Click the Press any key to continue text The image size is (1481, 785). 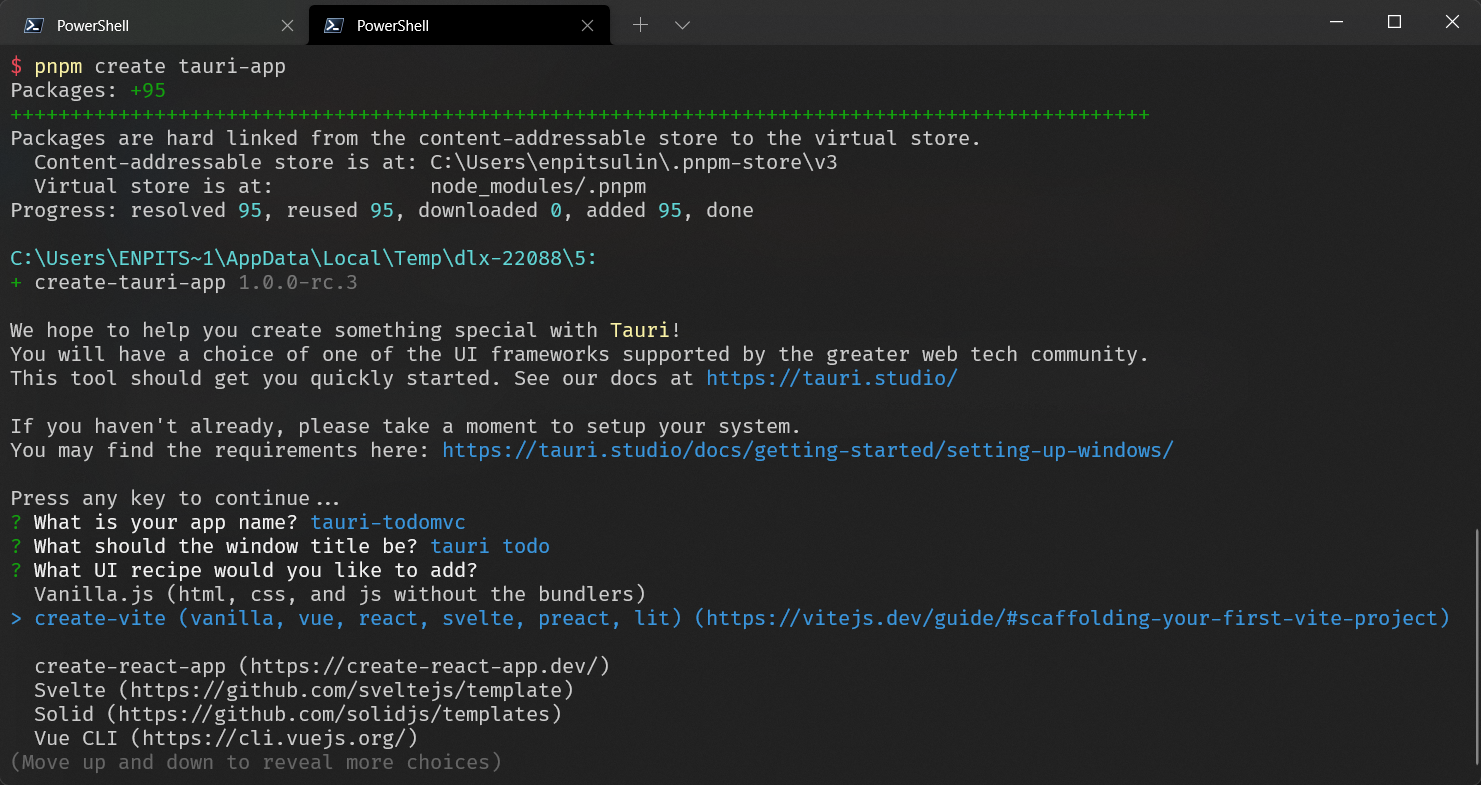(x=175, y=498)
